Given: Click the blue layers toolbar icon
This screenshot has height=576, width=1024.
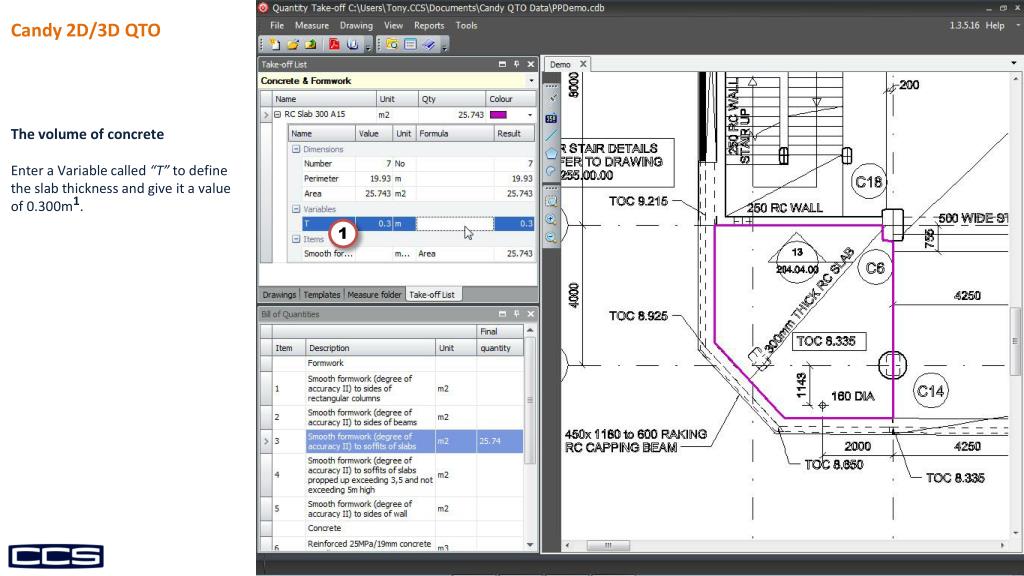Looking at the screenshot, I should click(x=428, y=44).
